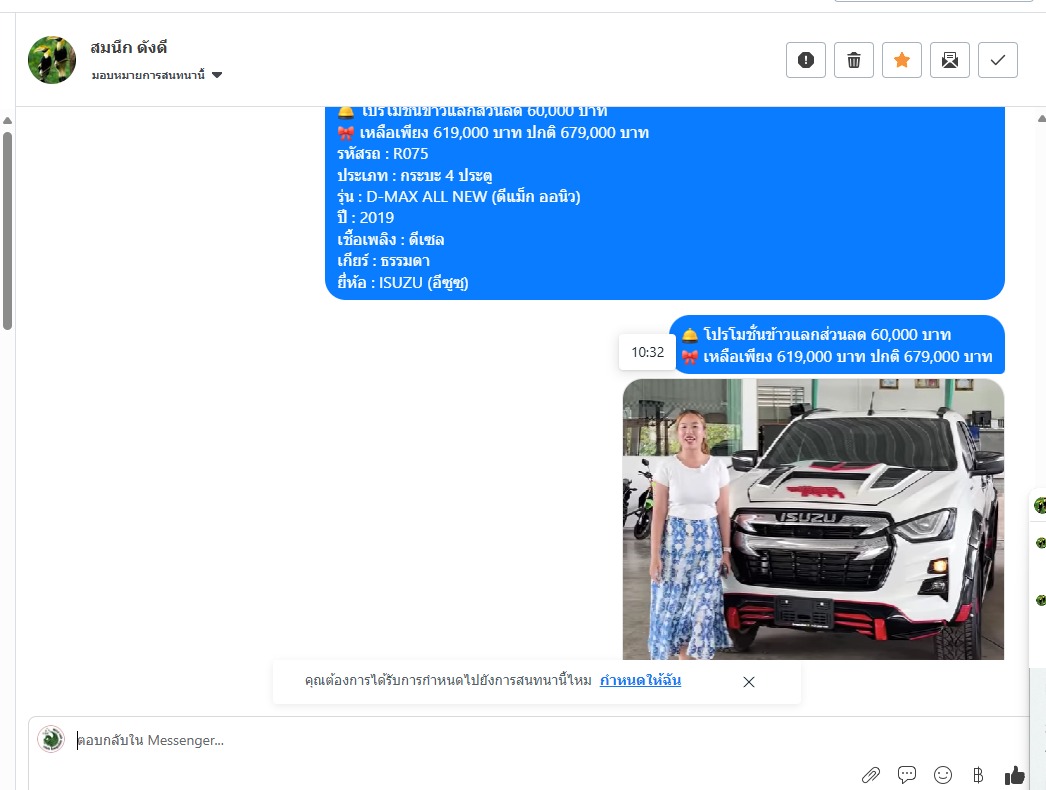Click the ประเภท : กระบะ 4 ประตู line
1046x790 pixels.
[415, 175]
